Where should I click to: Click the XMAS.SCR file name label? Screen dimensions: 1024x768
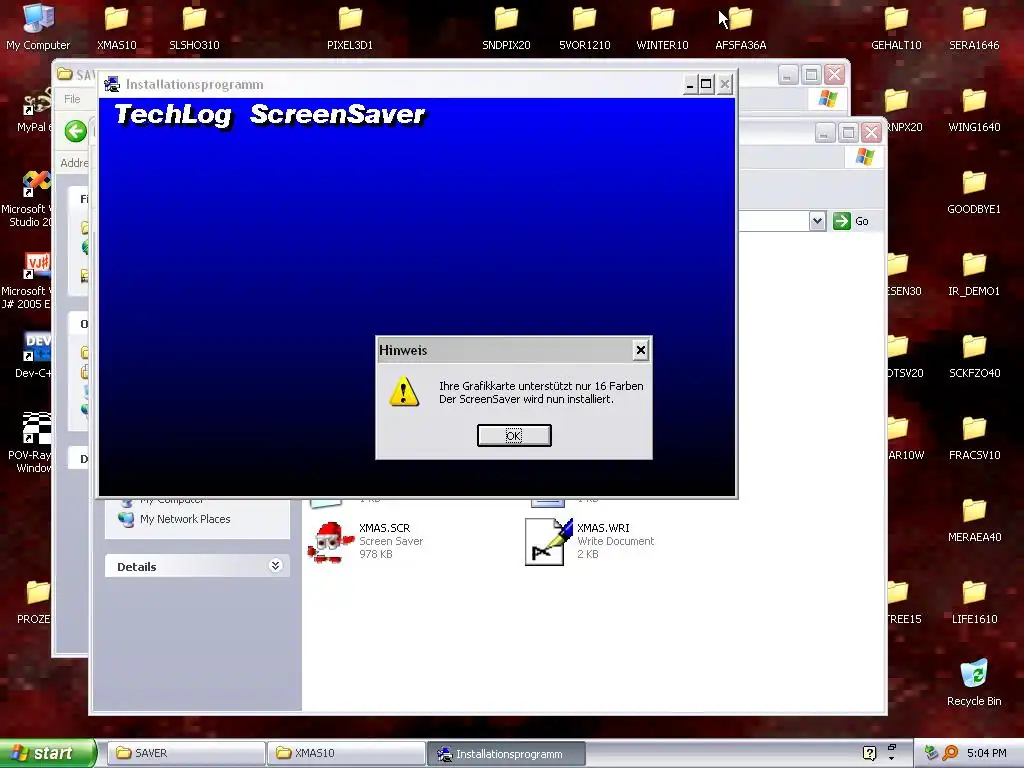tap(385, 528)
